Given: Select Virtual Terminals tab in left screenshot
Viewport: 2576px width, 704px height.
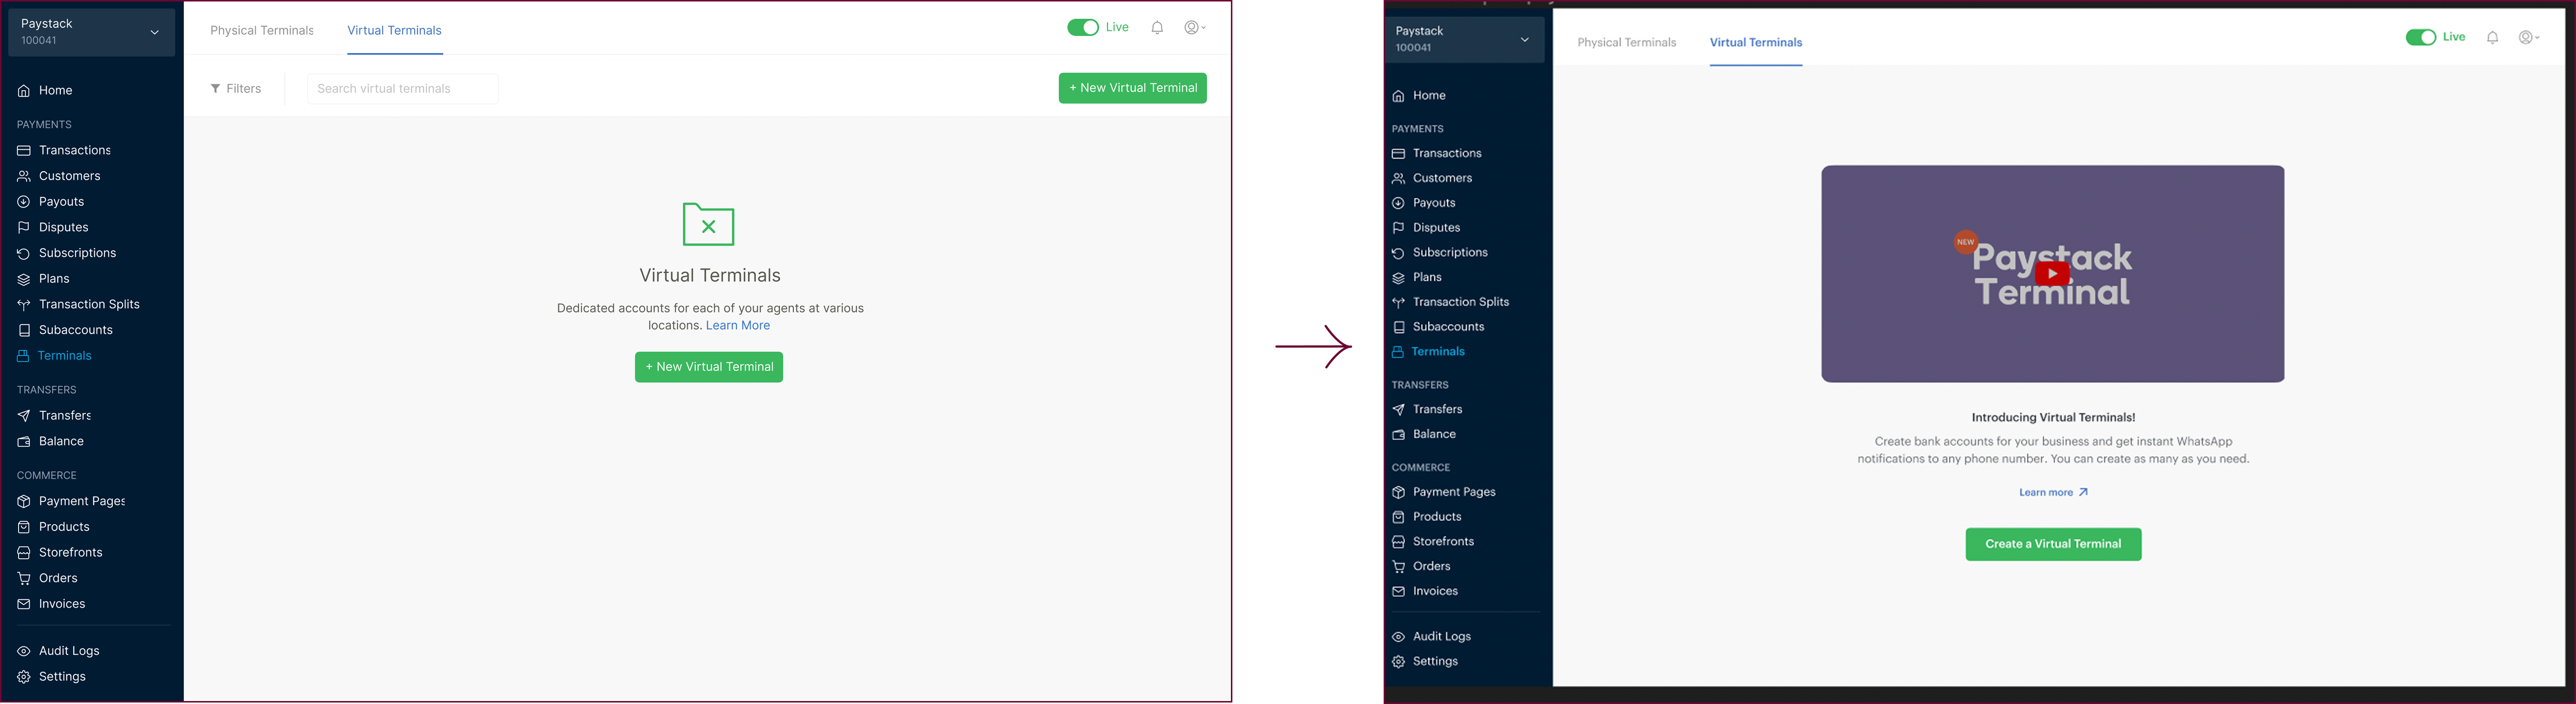Looking at the screenshot, I should (x=395, y=31).
